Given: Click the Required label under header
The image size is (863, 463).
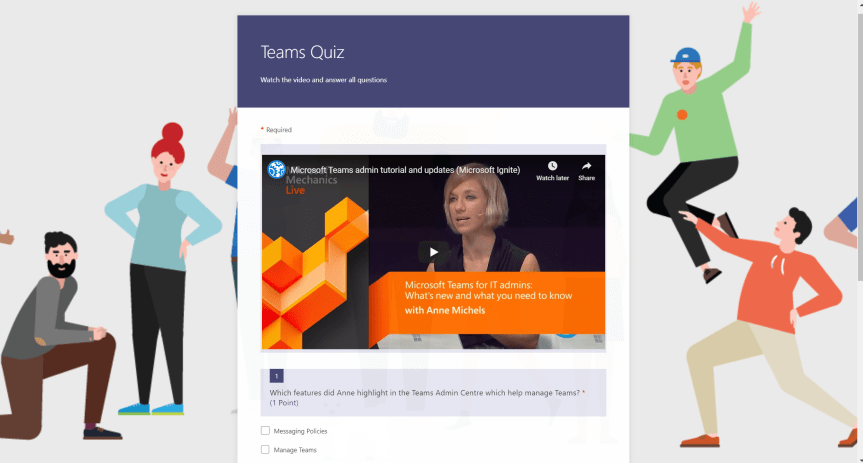Looking at the screenshot, I should 278,130.
